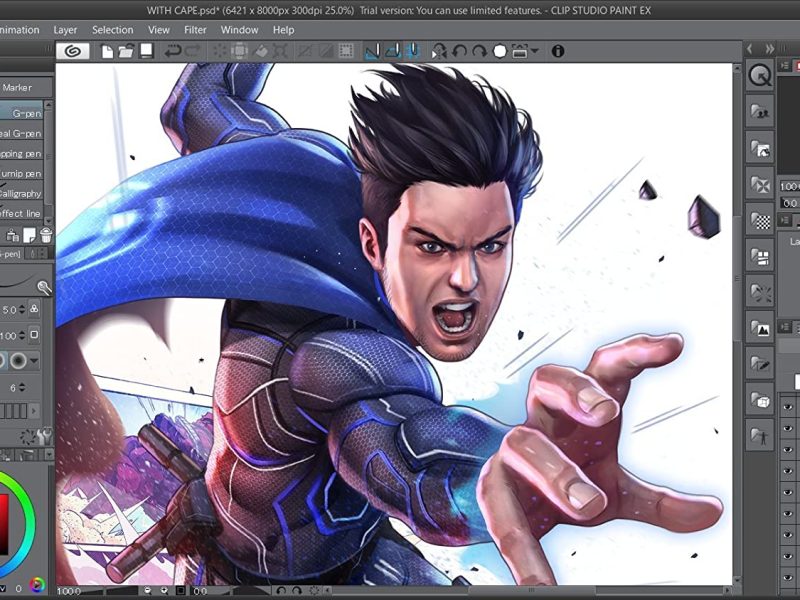Click Fit to Screen icon
The height and width of the screenshot is (600, 800).
point(519,51)
